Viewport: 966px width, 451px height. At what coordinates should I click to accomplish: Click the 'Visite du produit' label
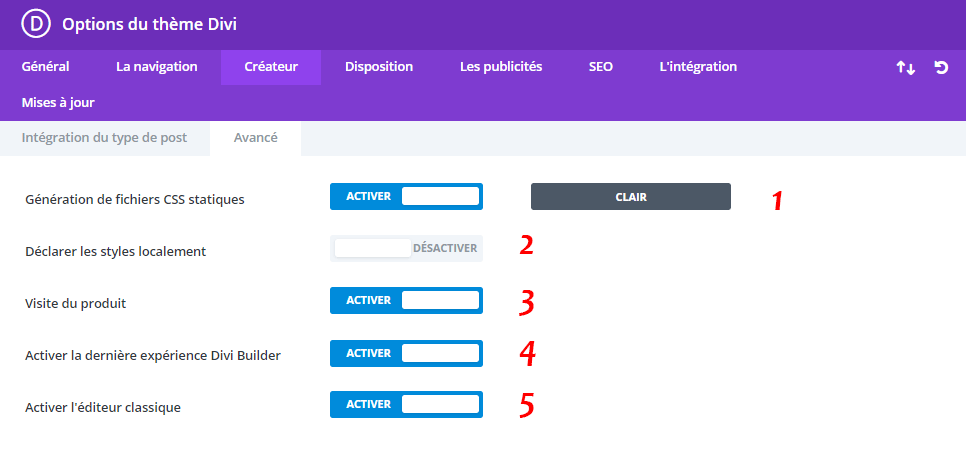tap(76, 304)
